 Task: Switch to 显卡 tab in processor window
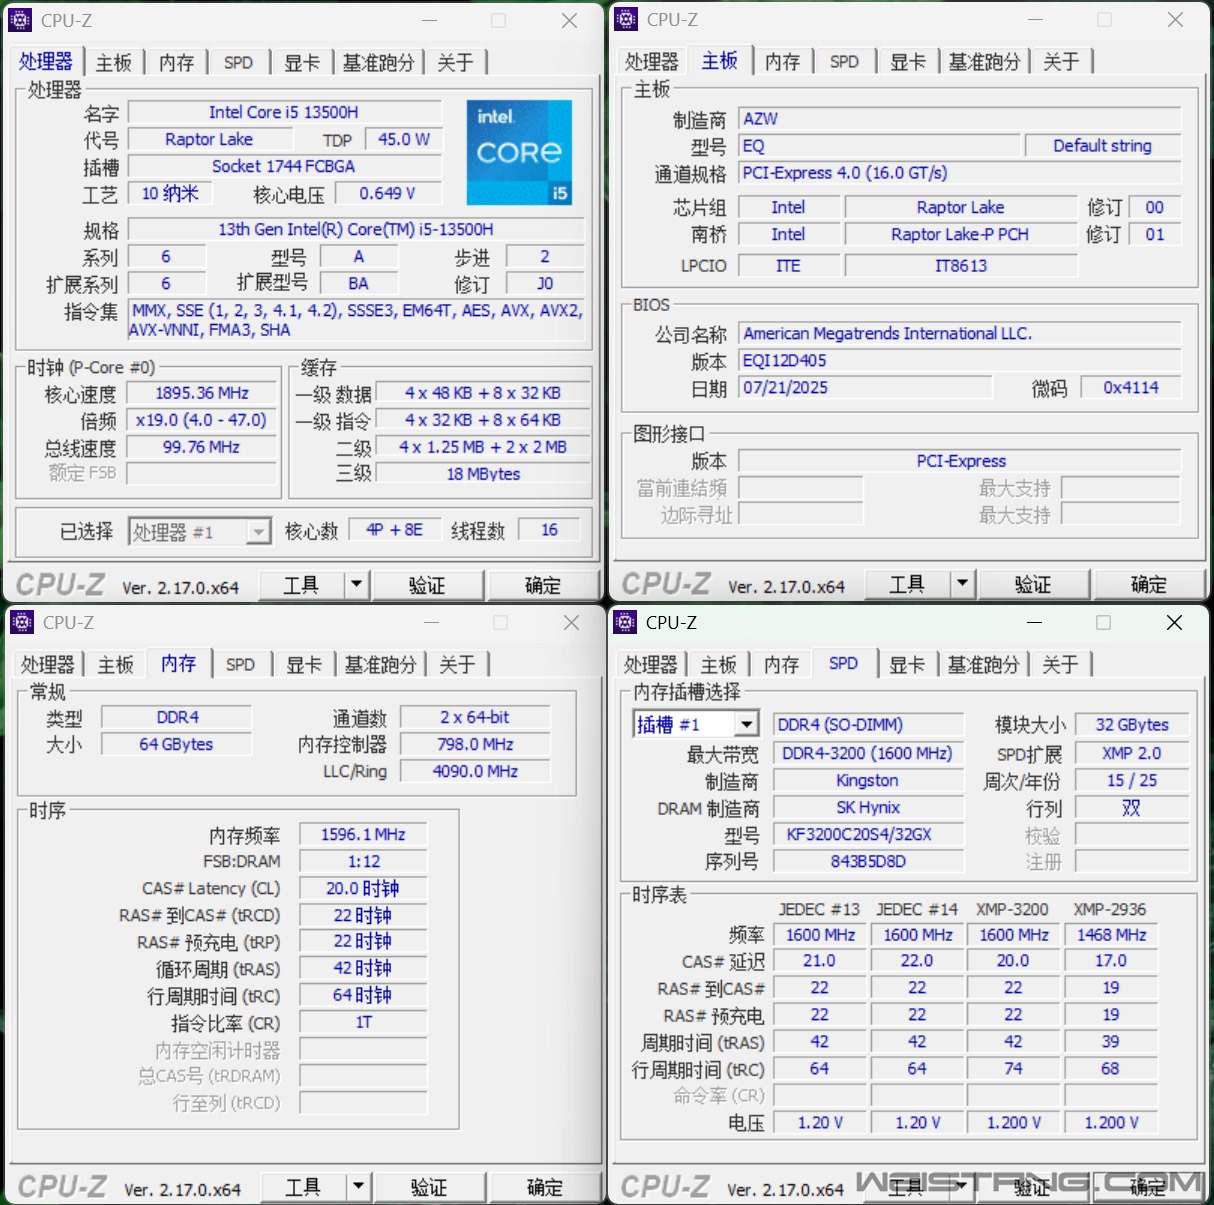point(301,63)
